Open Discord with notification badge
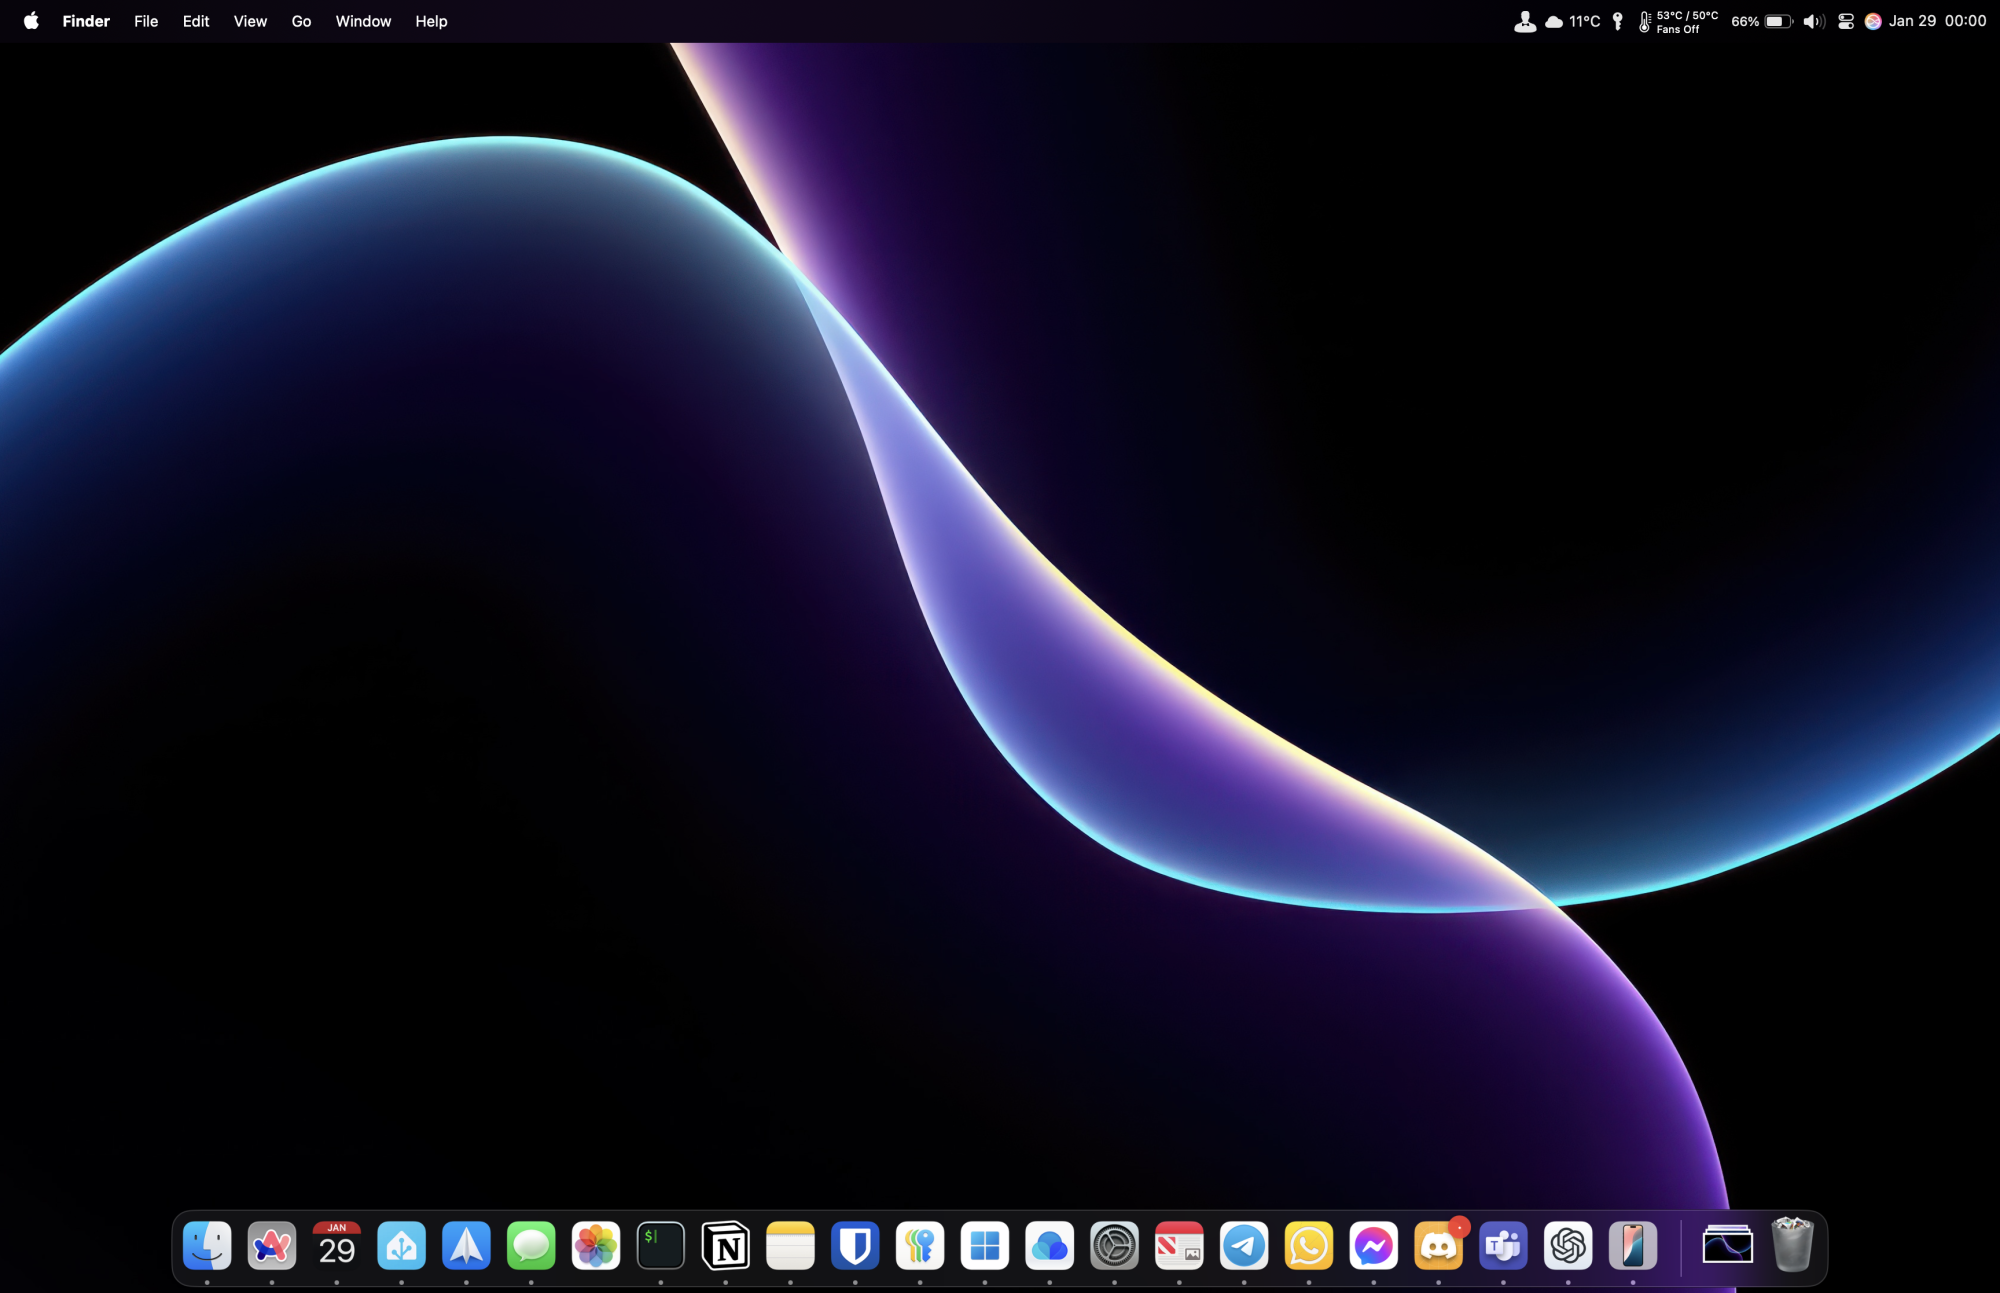Viewport: 2000px width, 1293px height. 1438,1246
